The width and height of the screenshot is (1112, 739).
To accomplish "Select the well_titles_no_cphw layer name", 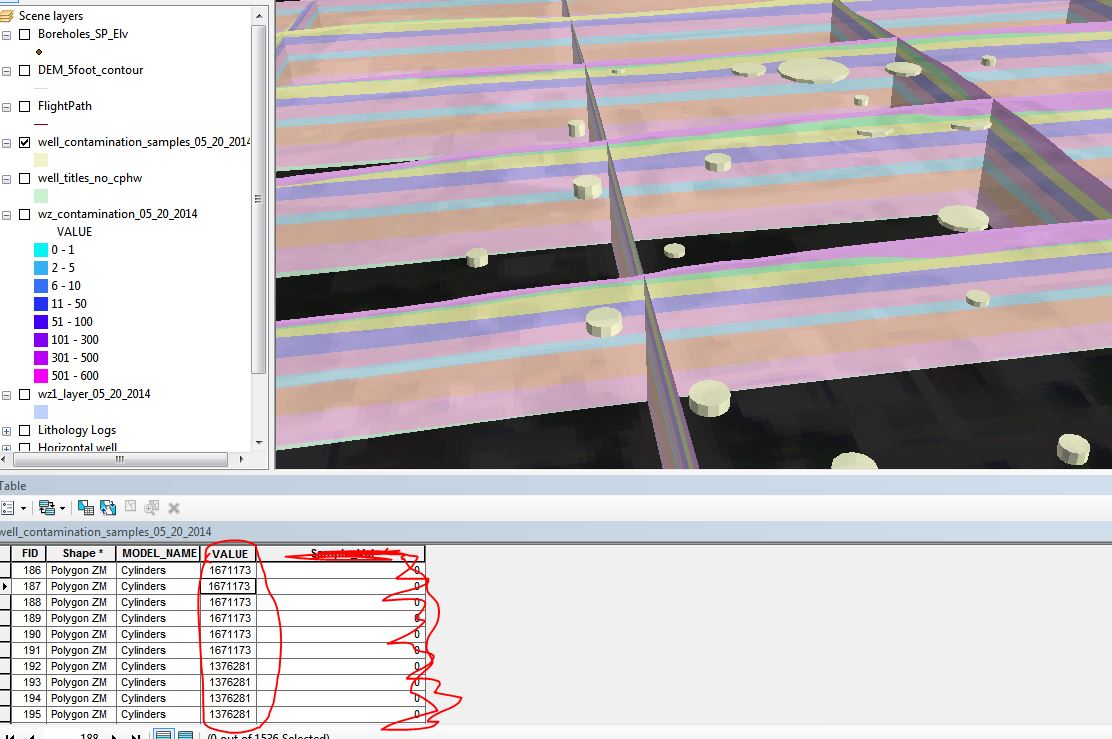I will [90, 178].
